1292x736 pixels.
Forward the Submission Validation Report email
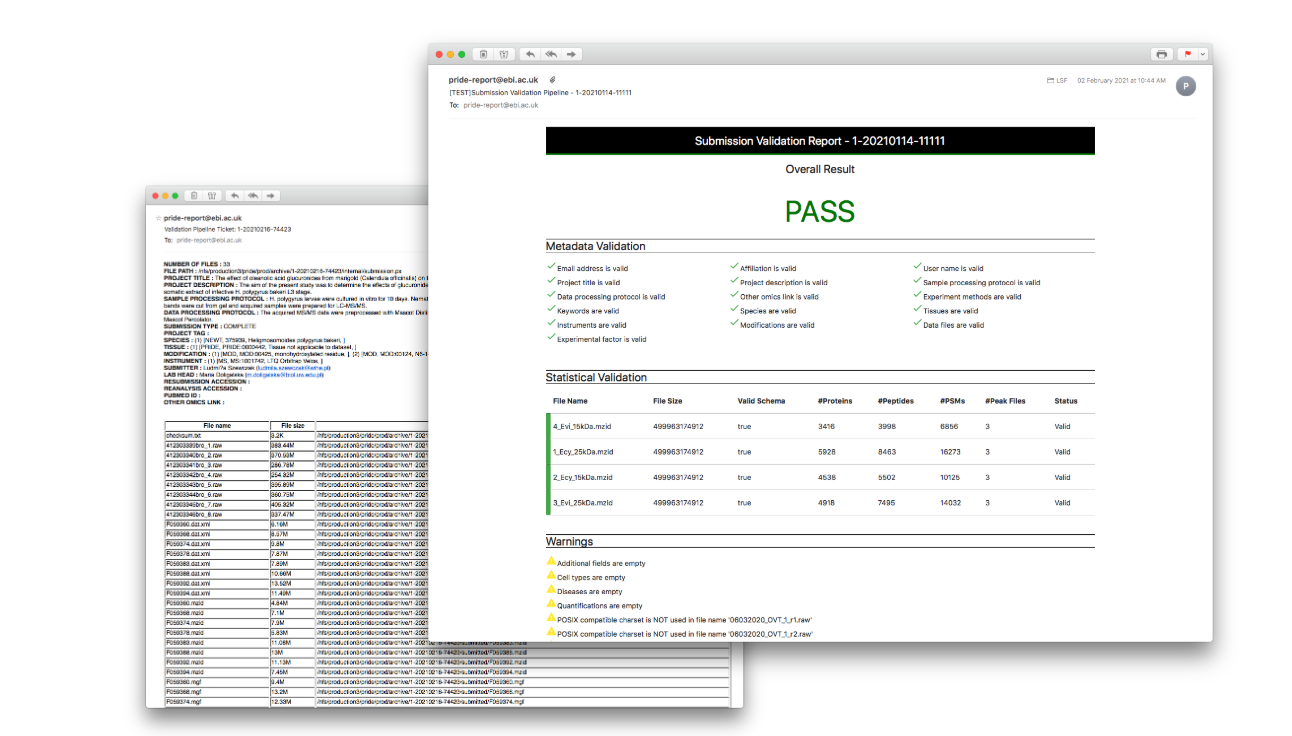[571, 54]
